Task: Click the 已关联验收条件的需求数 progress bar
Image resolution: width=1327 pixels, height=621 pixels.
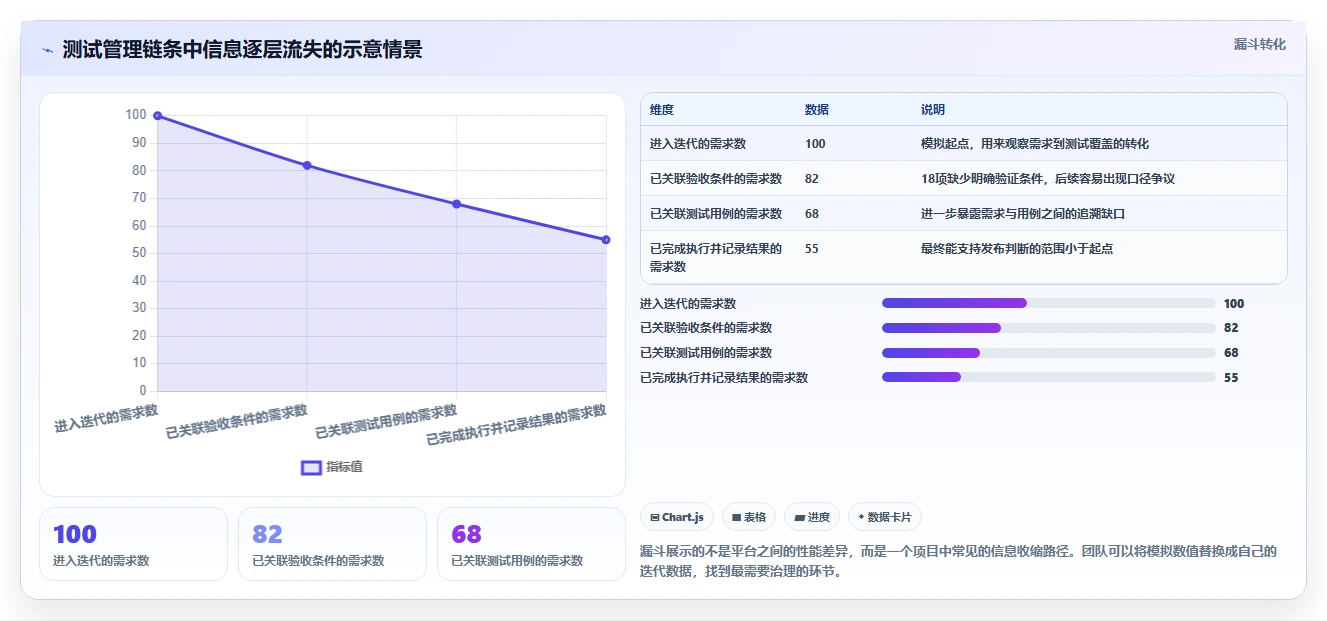Action: (1049, 328)
